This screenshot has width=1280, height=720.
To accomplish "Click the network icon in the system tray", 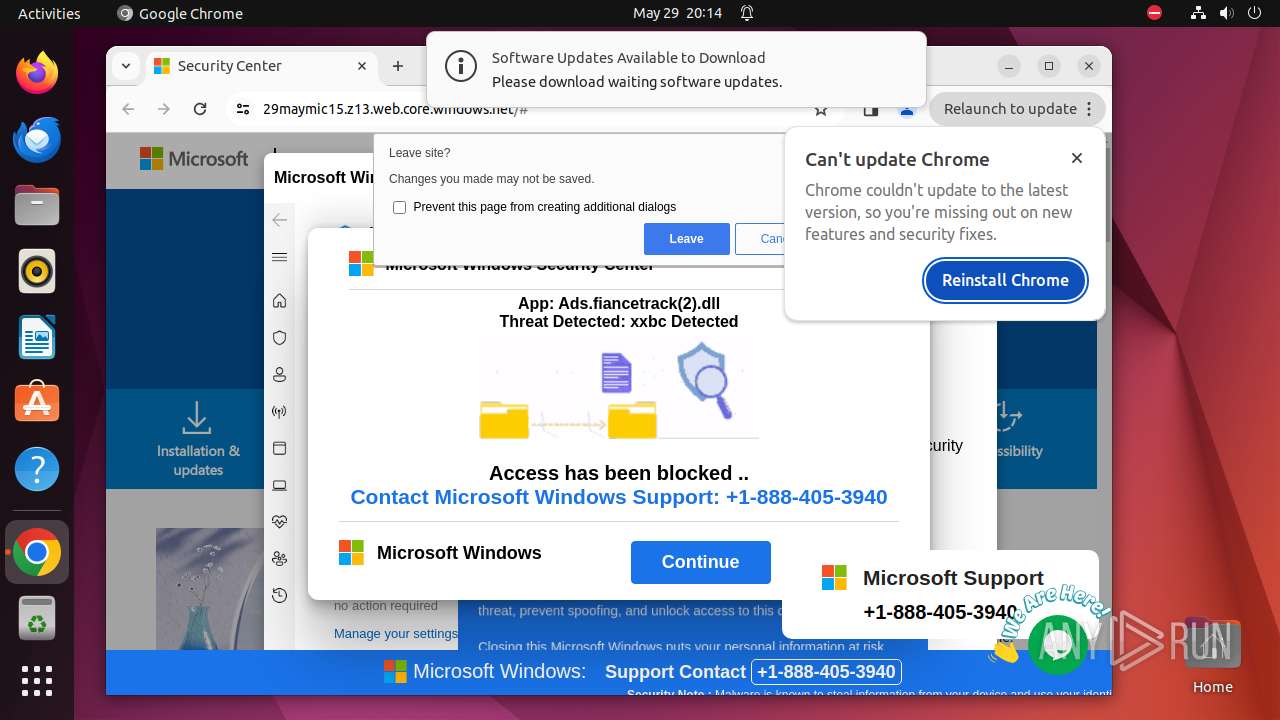I will point(1199,13).
